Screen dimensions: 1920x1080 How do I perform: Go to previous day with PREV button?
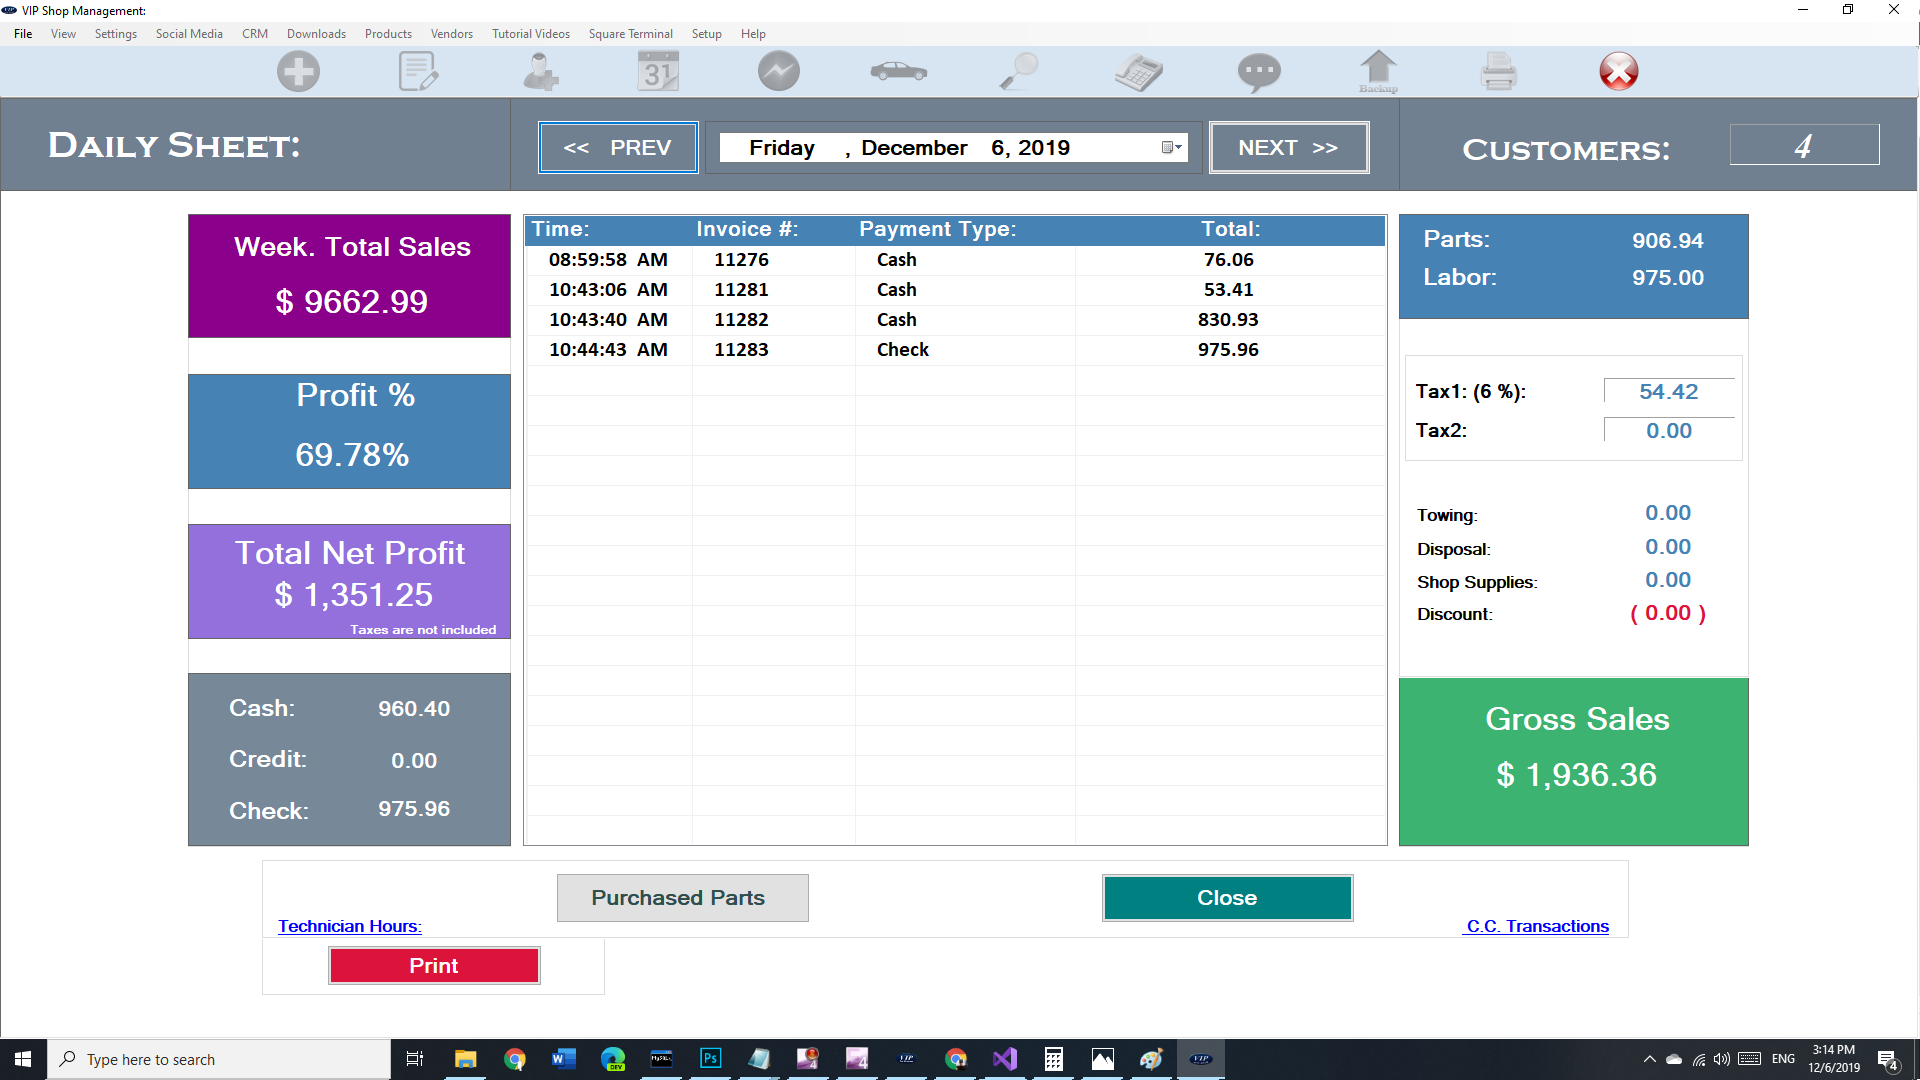(x=618, y=148)
